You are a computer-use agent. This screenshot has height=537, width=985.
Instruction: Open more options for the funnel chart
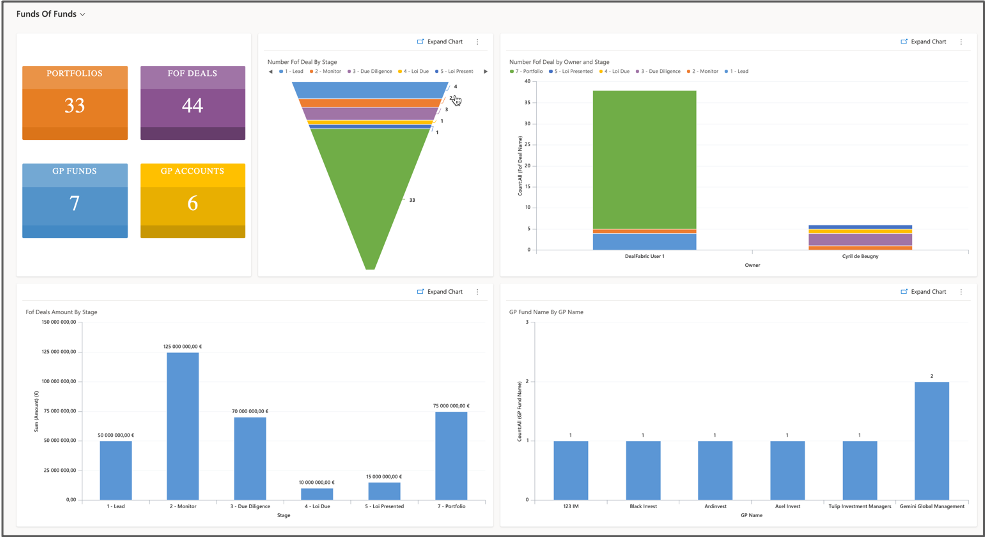click(x=477, y=41)
